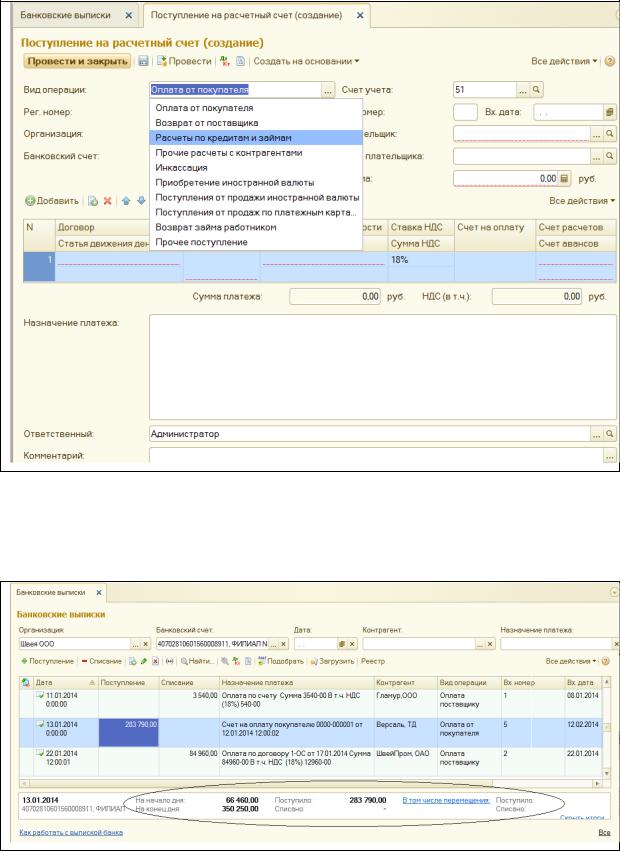Screen dimensions: 620x851
Task: Select row ШвейПром, ОАО dated 22.01.2014
Action: 311,762
